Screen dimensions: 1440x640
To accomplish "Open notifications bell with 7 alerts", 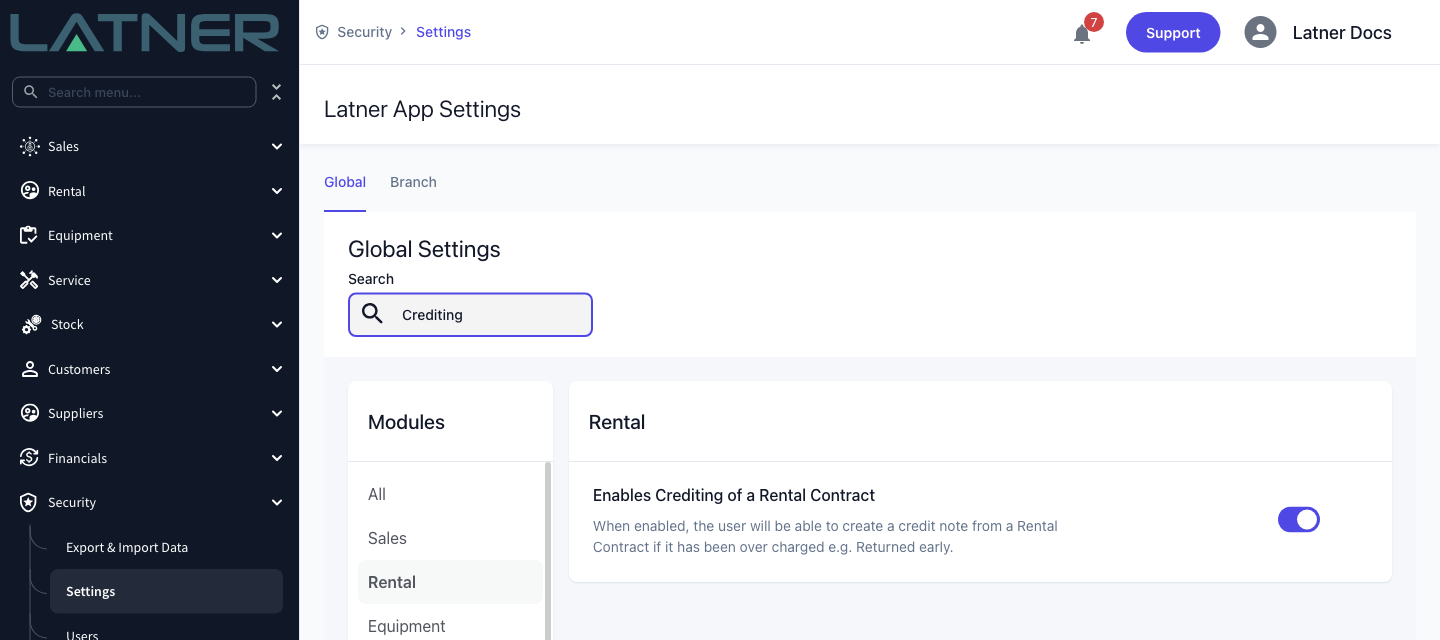I will click(1082, 34).
